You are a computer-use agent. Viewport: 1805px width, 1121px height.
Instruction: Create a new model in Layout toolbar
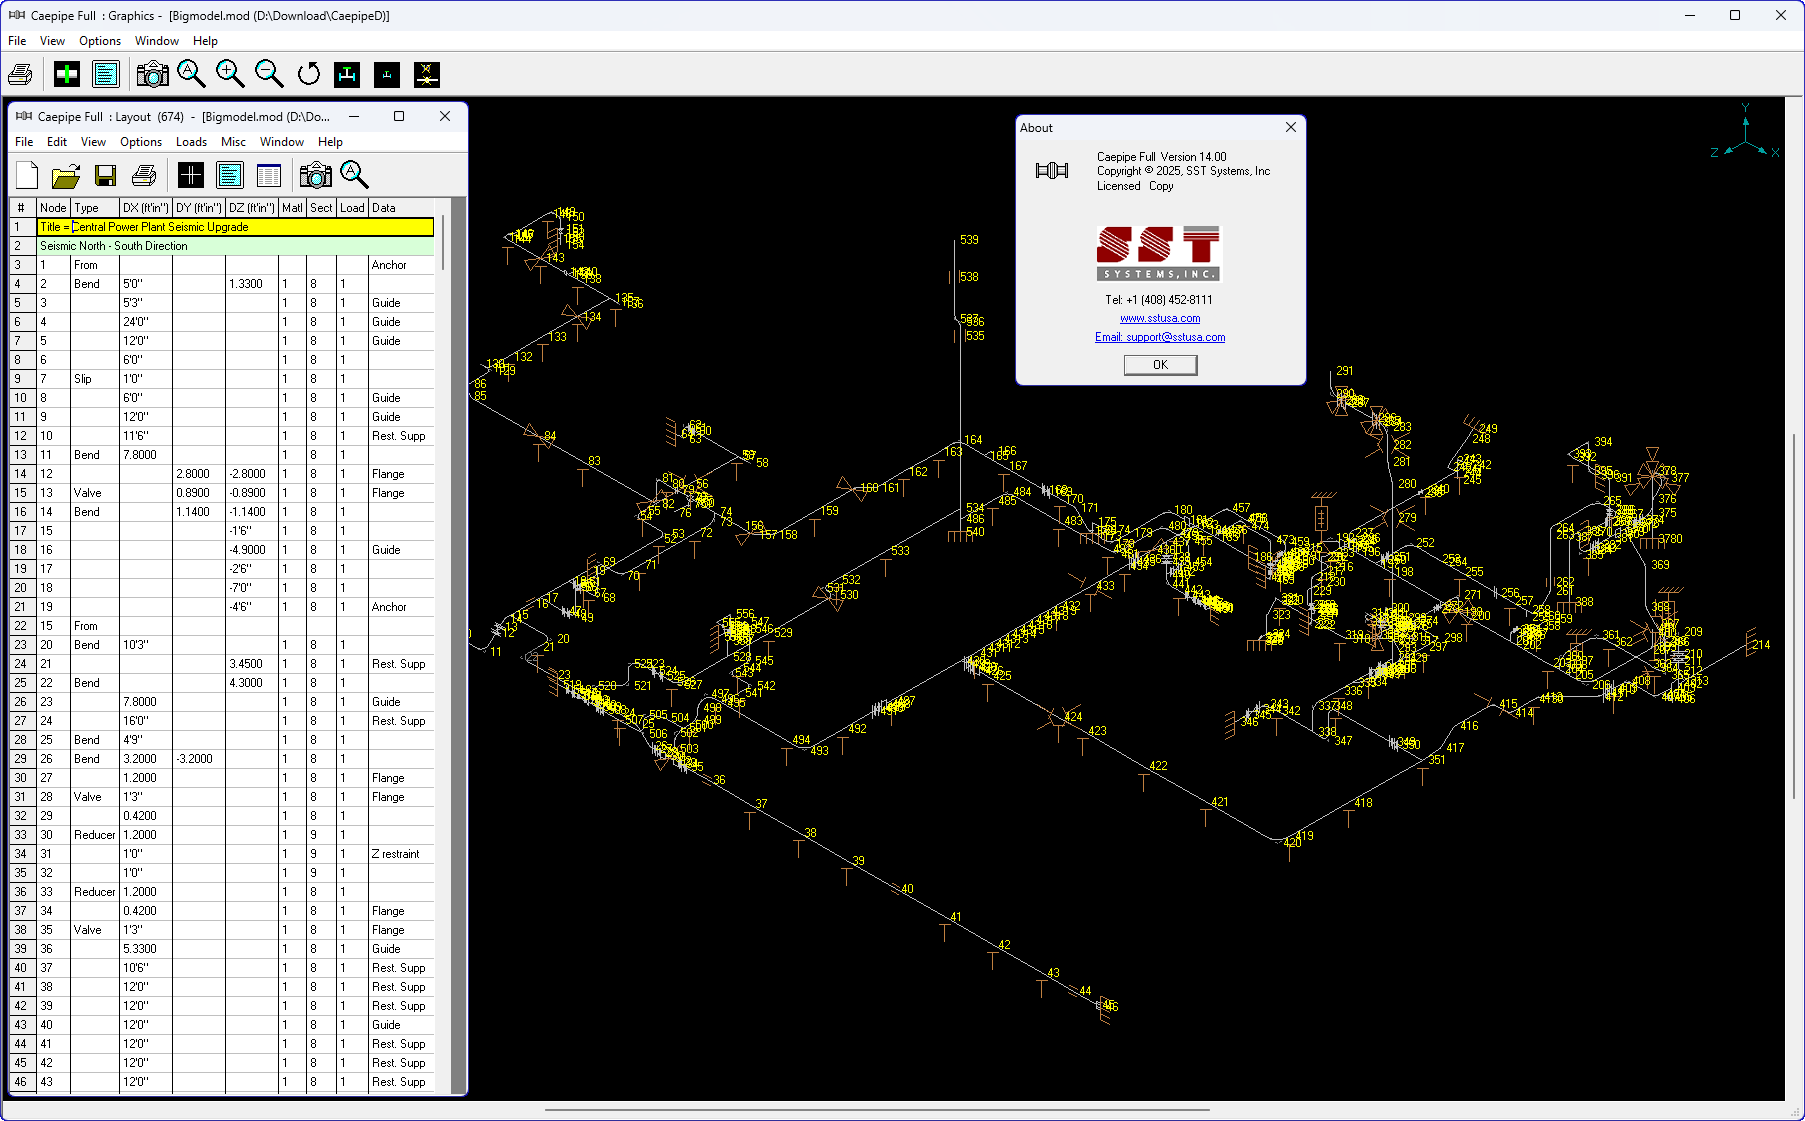tap(27, 176)
